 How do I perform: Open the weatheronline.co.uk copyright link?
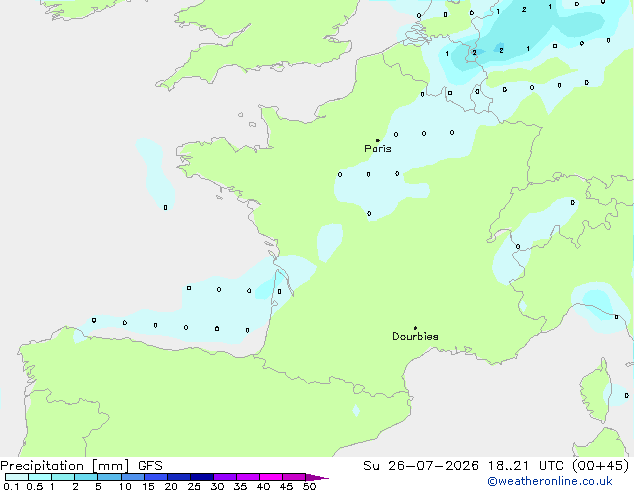[549, 481]
